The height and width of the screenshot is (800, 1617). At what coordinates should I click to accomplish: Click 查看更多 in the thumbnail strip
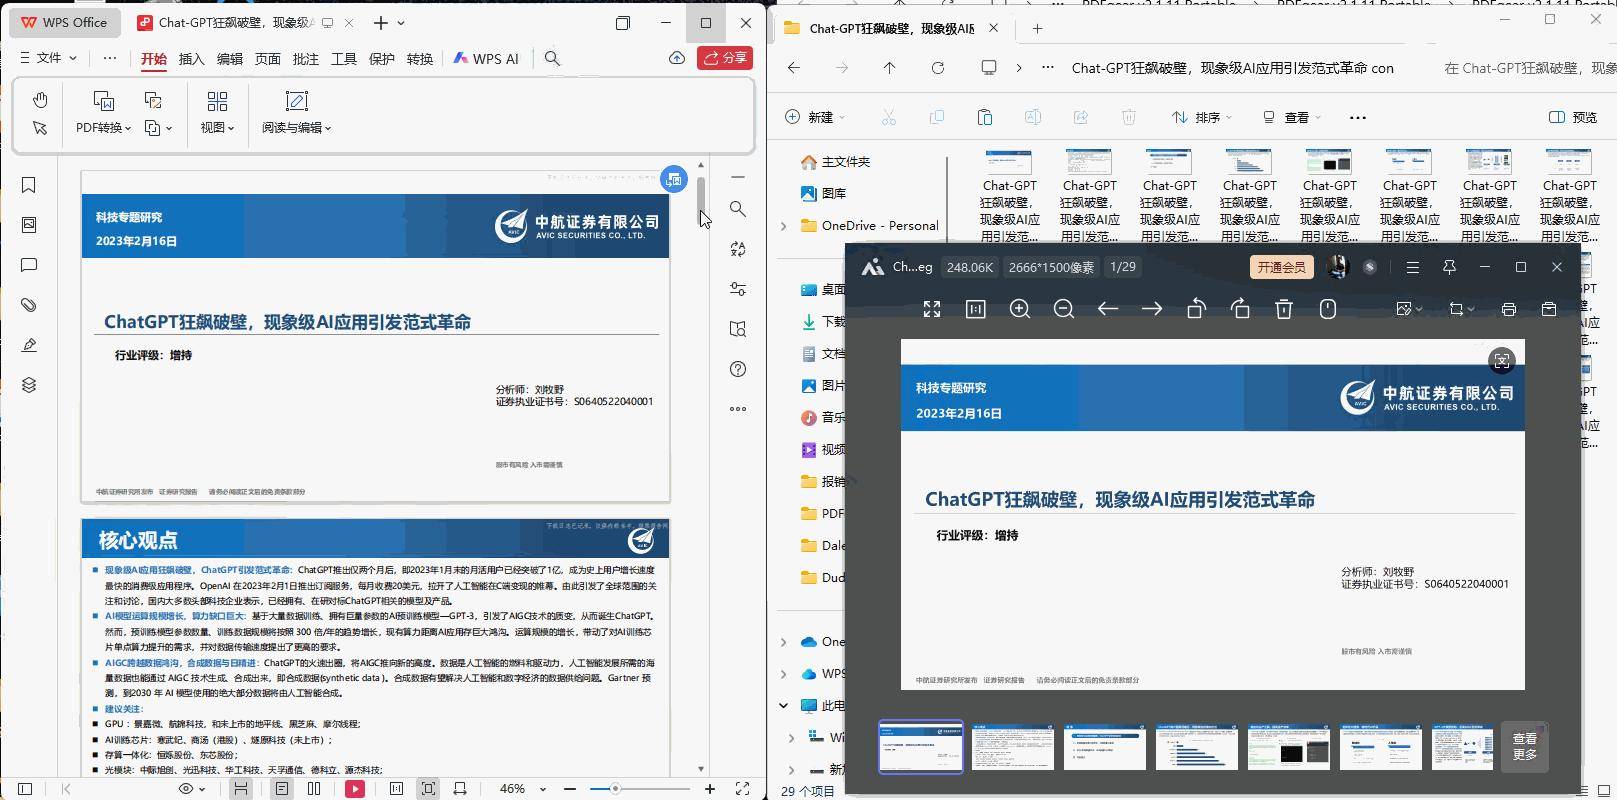pos(1525,747)
